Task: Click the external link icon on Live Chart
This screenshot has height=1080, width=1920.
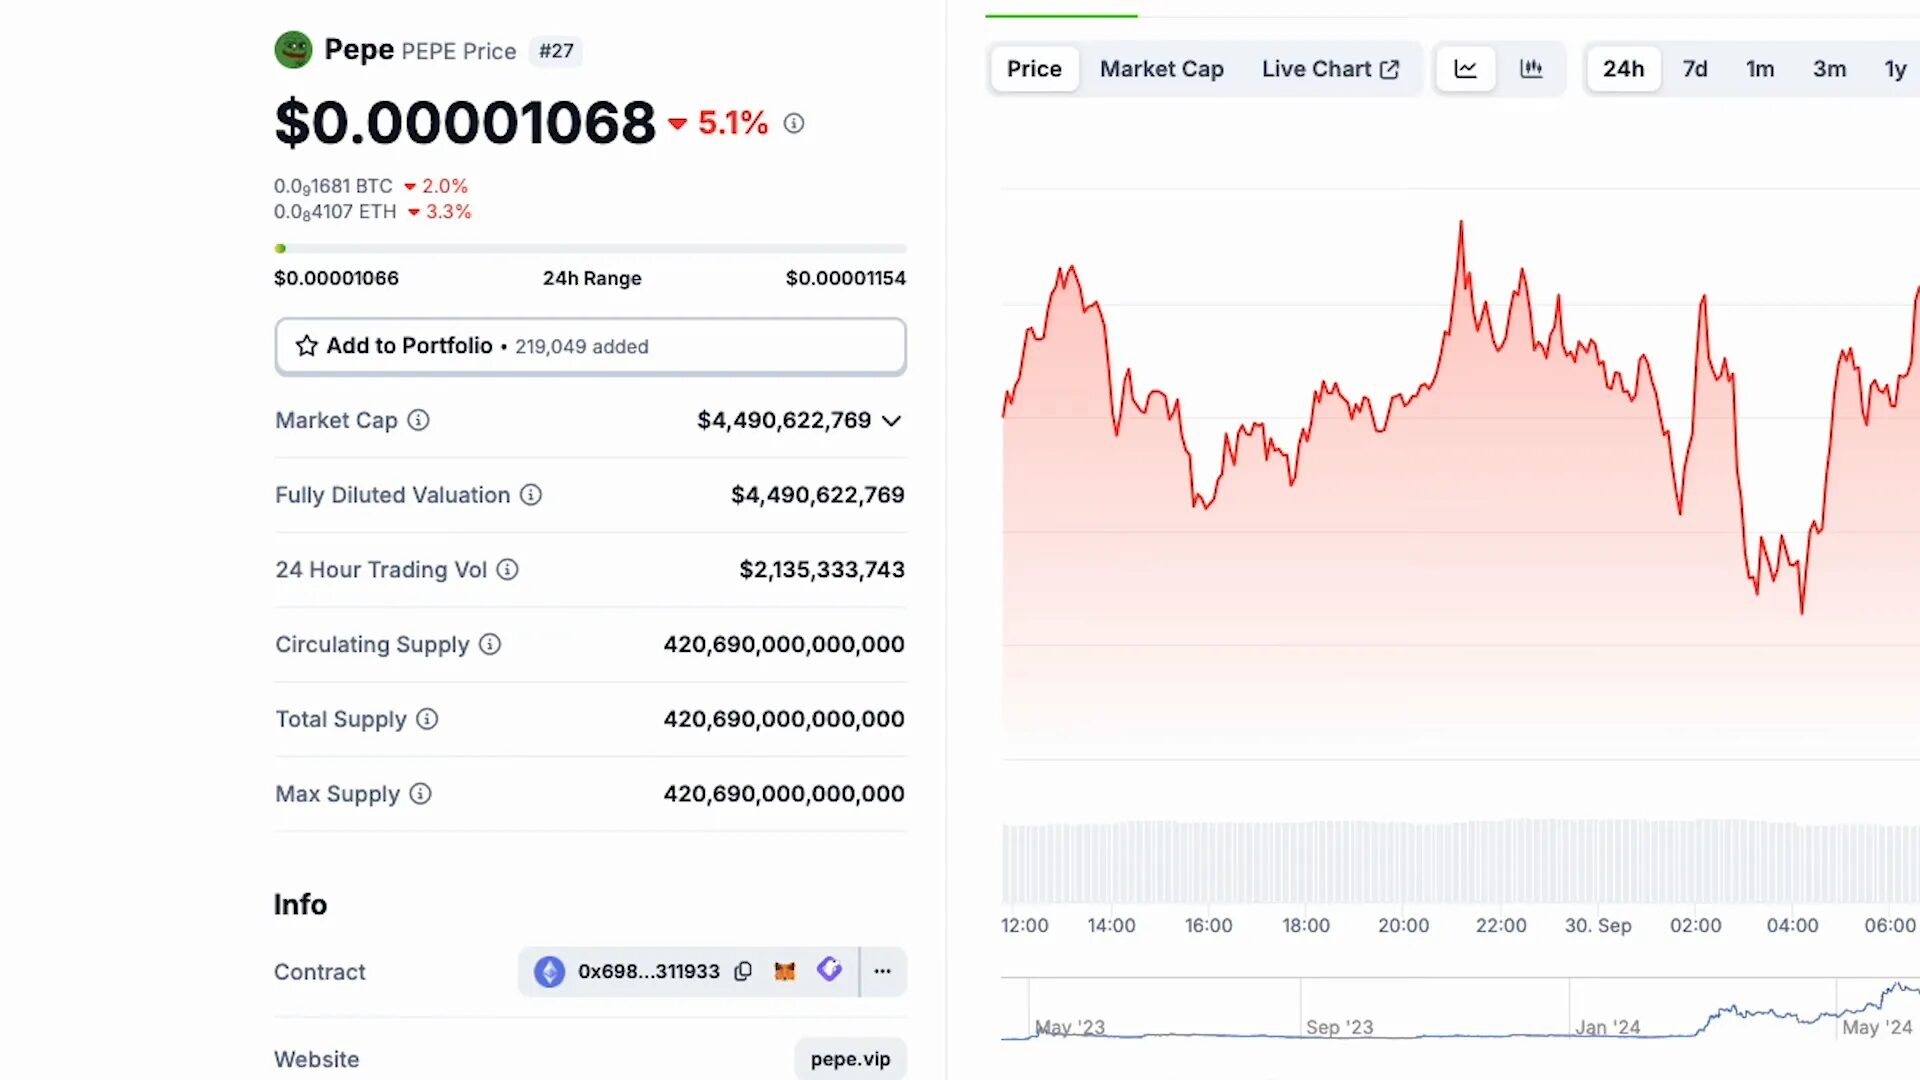Action: coord(1389,68)
